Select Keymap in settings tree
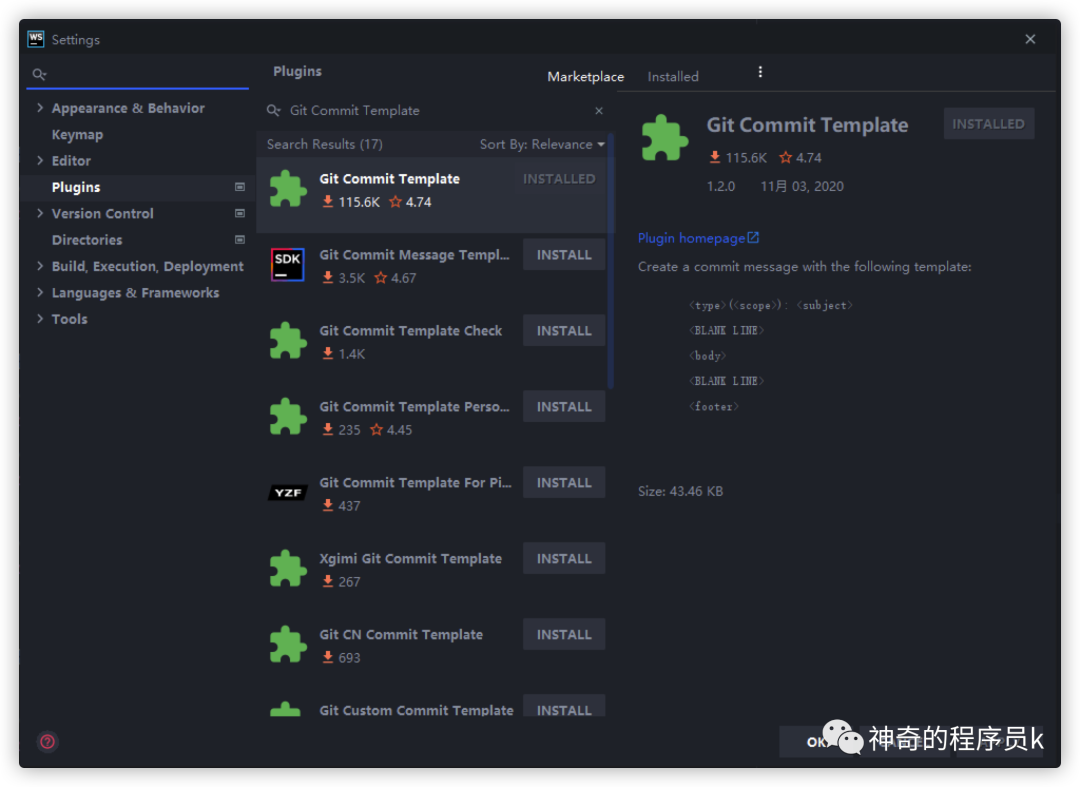This screenshot has width=1080, height=787. 77,134
